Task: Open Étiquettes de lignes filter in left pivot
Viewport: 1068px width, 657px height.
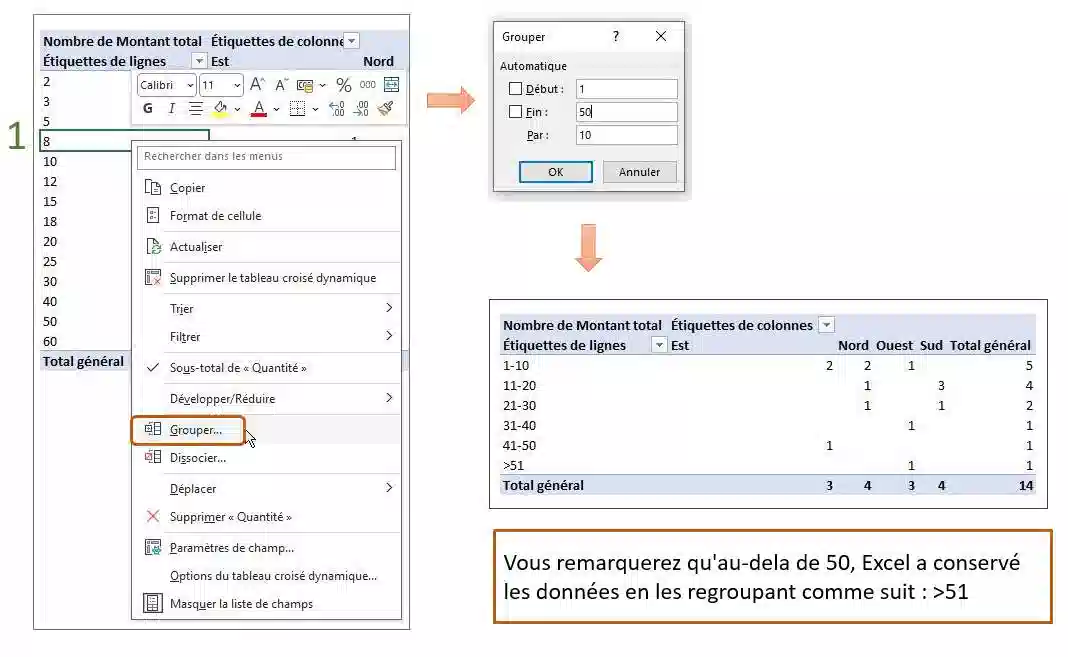Action: pyautogui.click(x=199, y=61)
